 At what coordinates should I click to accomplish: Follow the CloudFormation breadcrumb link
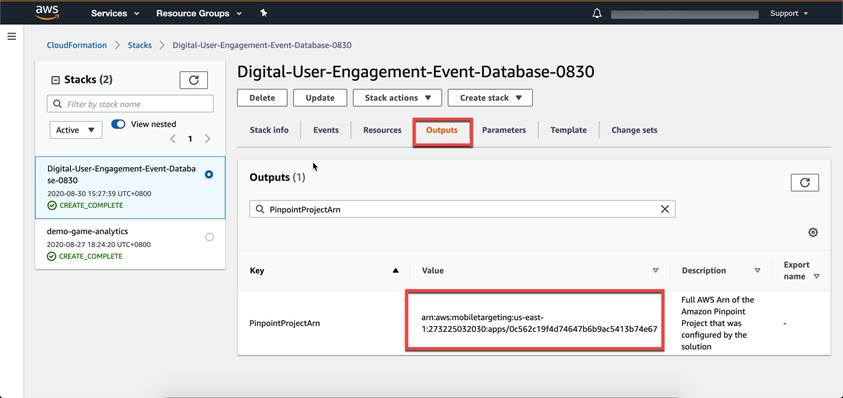click(77, 45)
